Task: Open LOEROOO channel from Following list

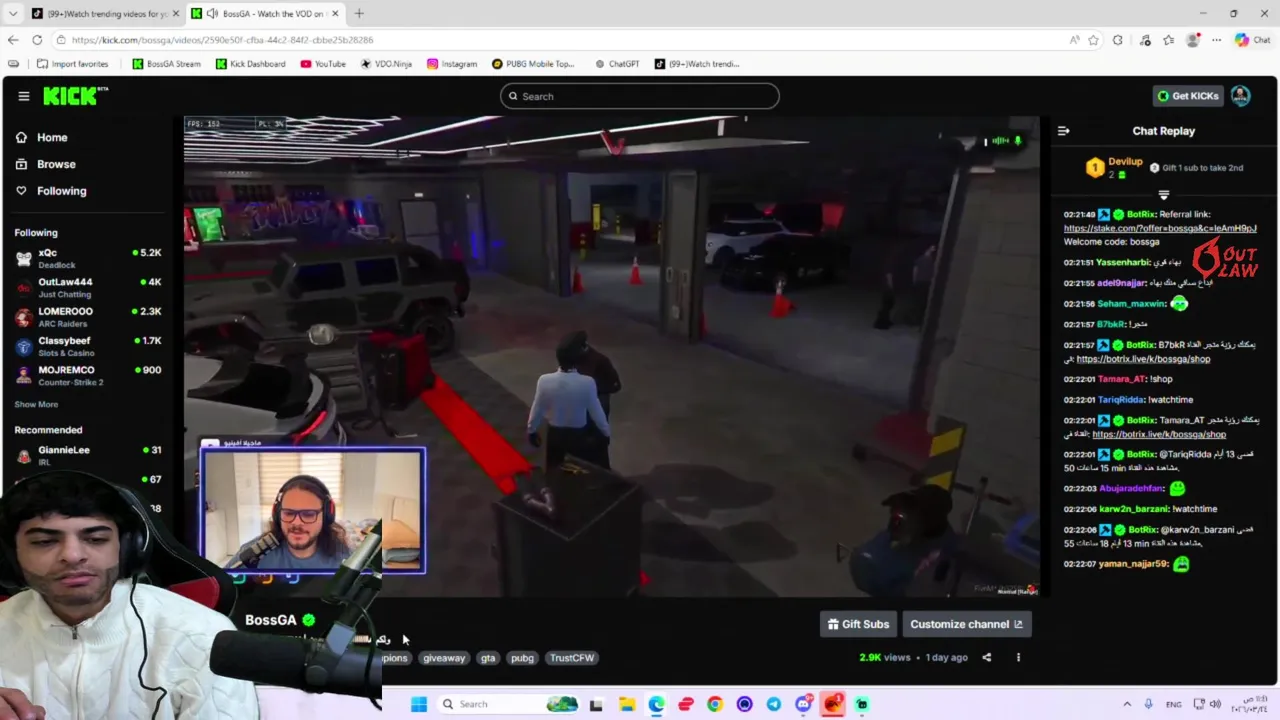Action: click(x=88, y=316)
